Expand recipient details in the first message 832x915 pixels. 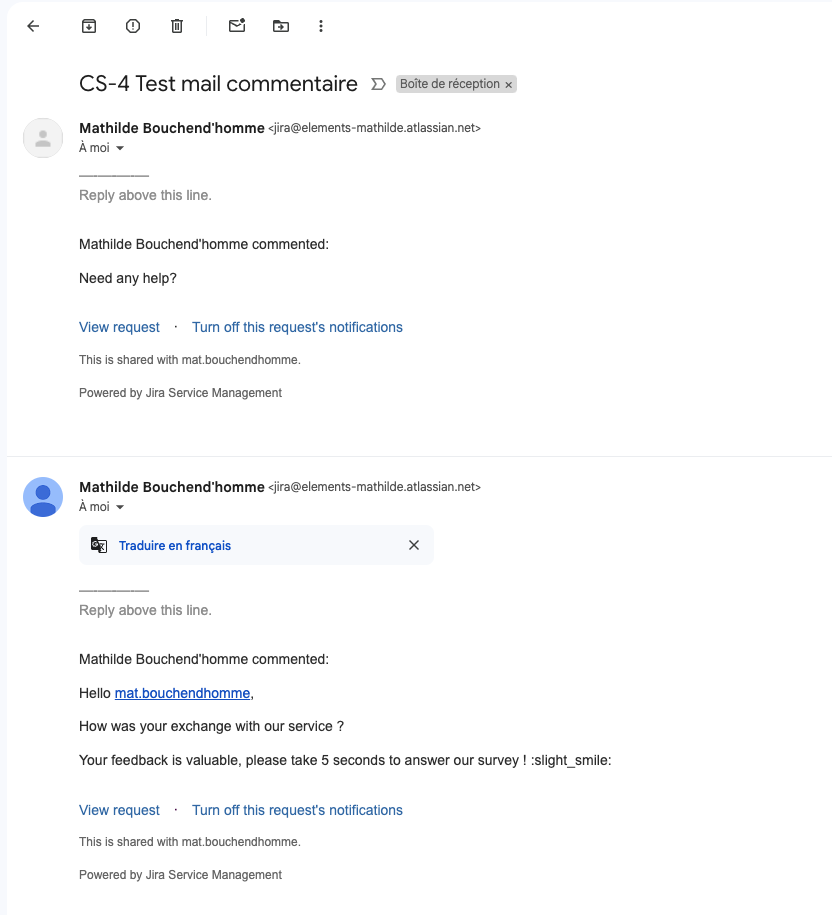(120, 148)
